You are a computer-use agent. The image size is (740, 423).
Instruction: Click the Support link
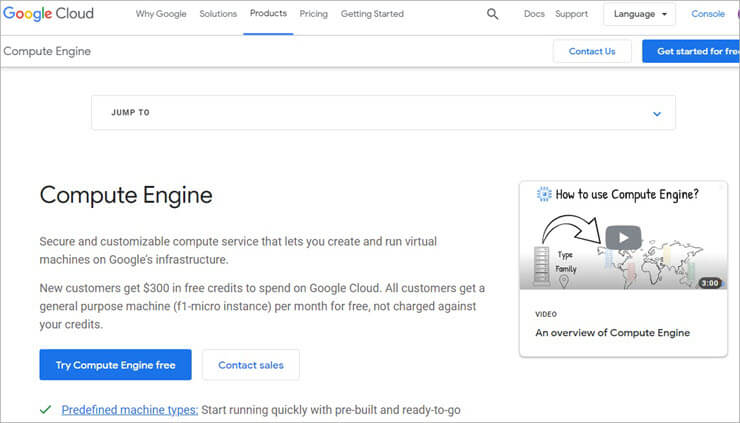pos(571,14)
